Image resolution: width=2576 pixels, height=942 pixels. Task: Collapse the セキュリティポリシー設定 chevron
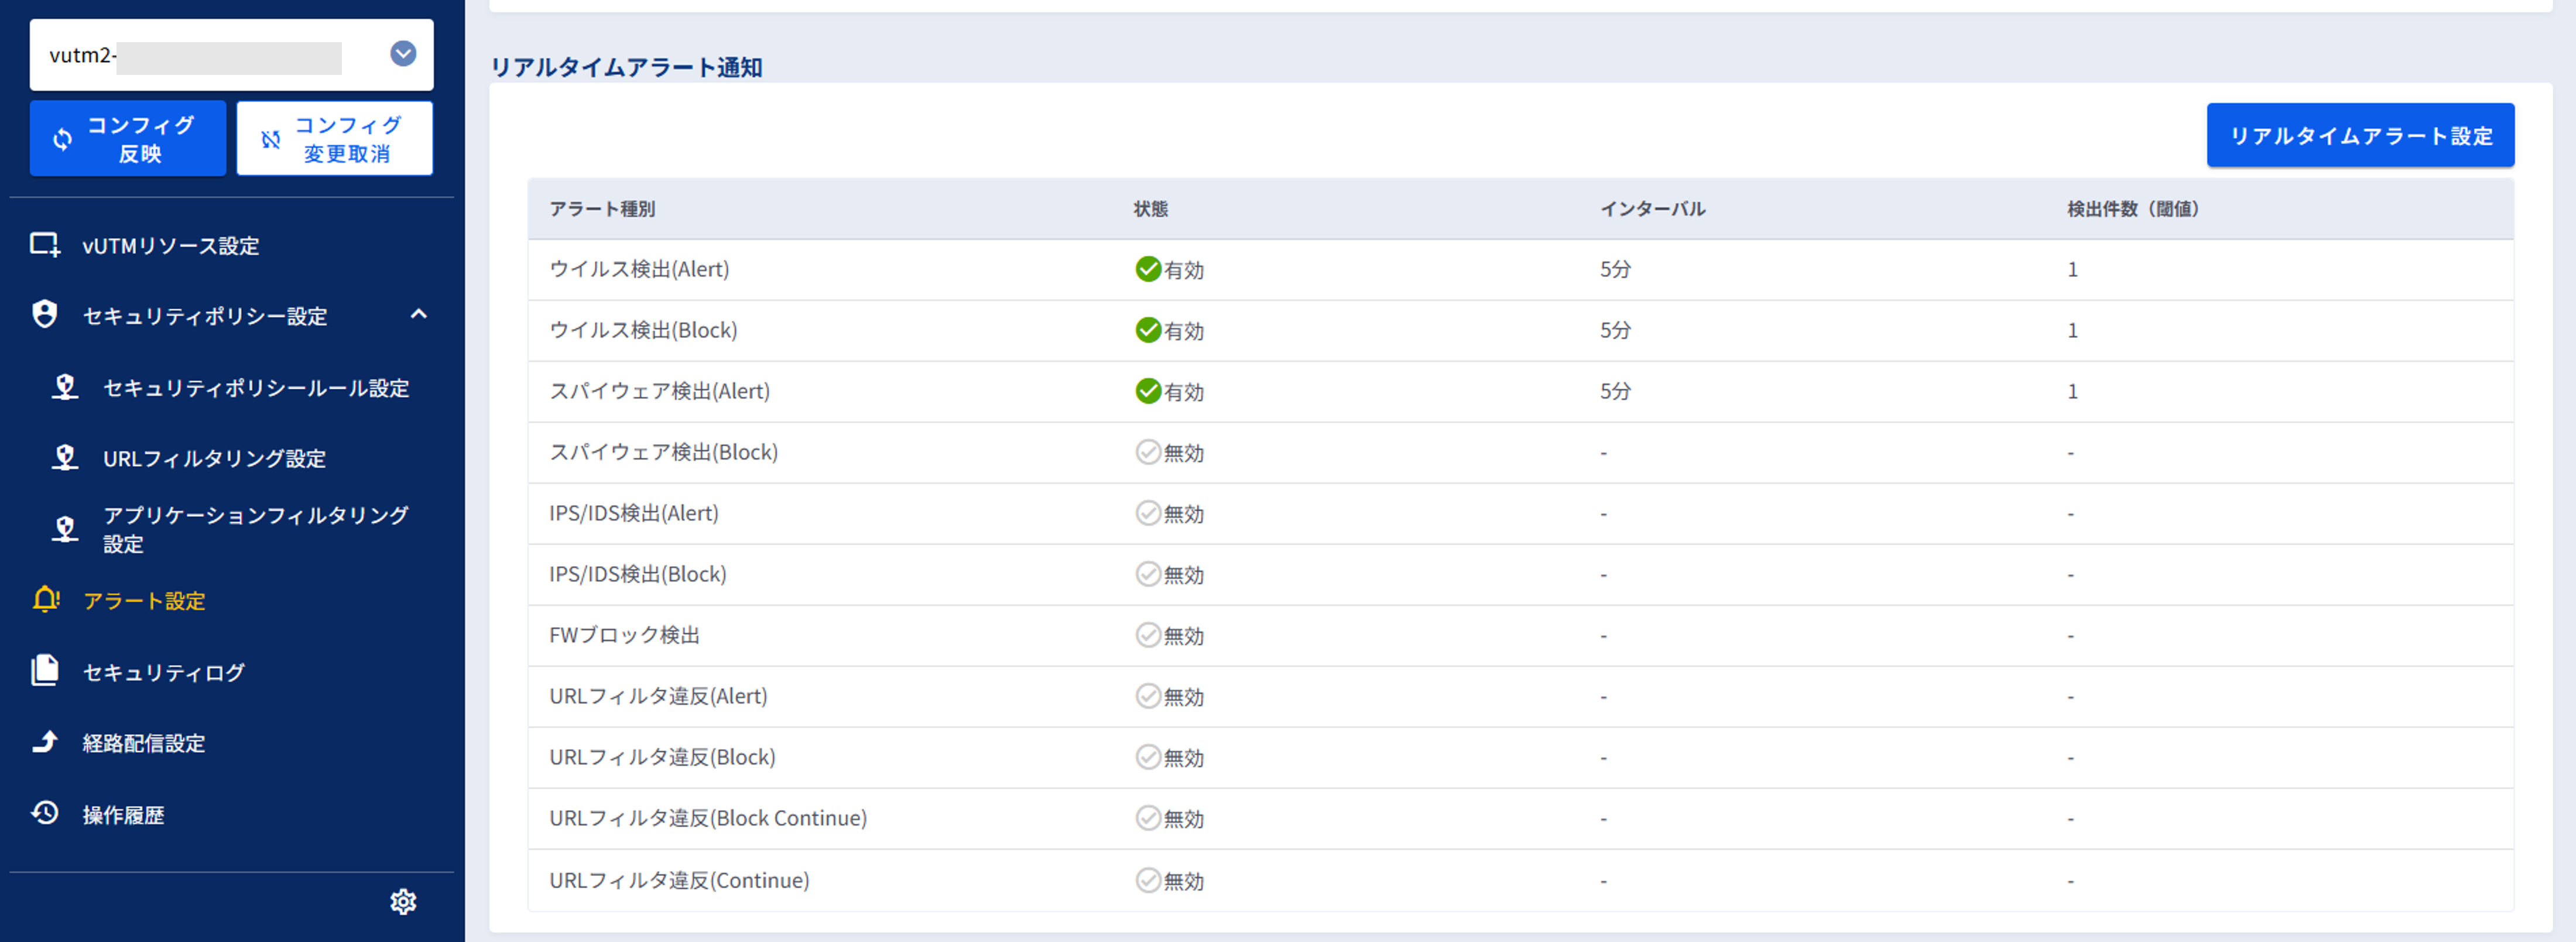[x=418, y=315]
